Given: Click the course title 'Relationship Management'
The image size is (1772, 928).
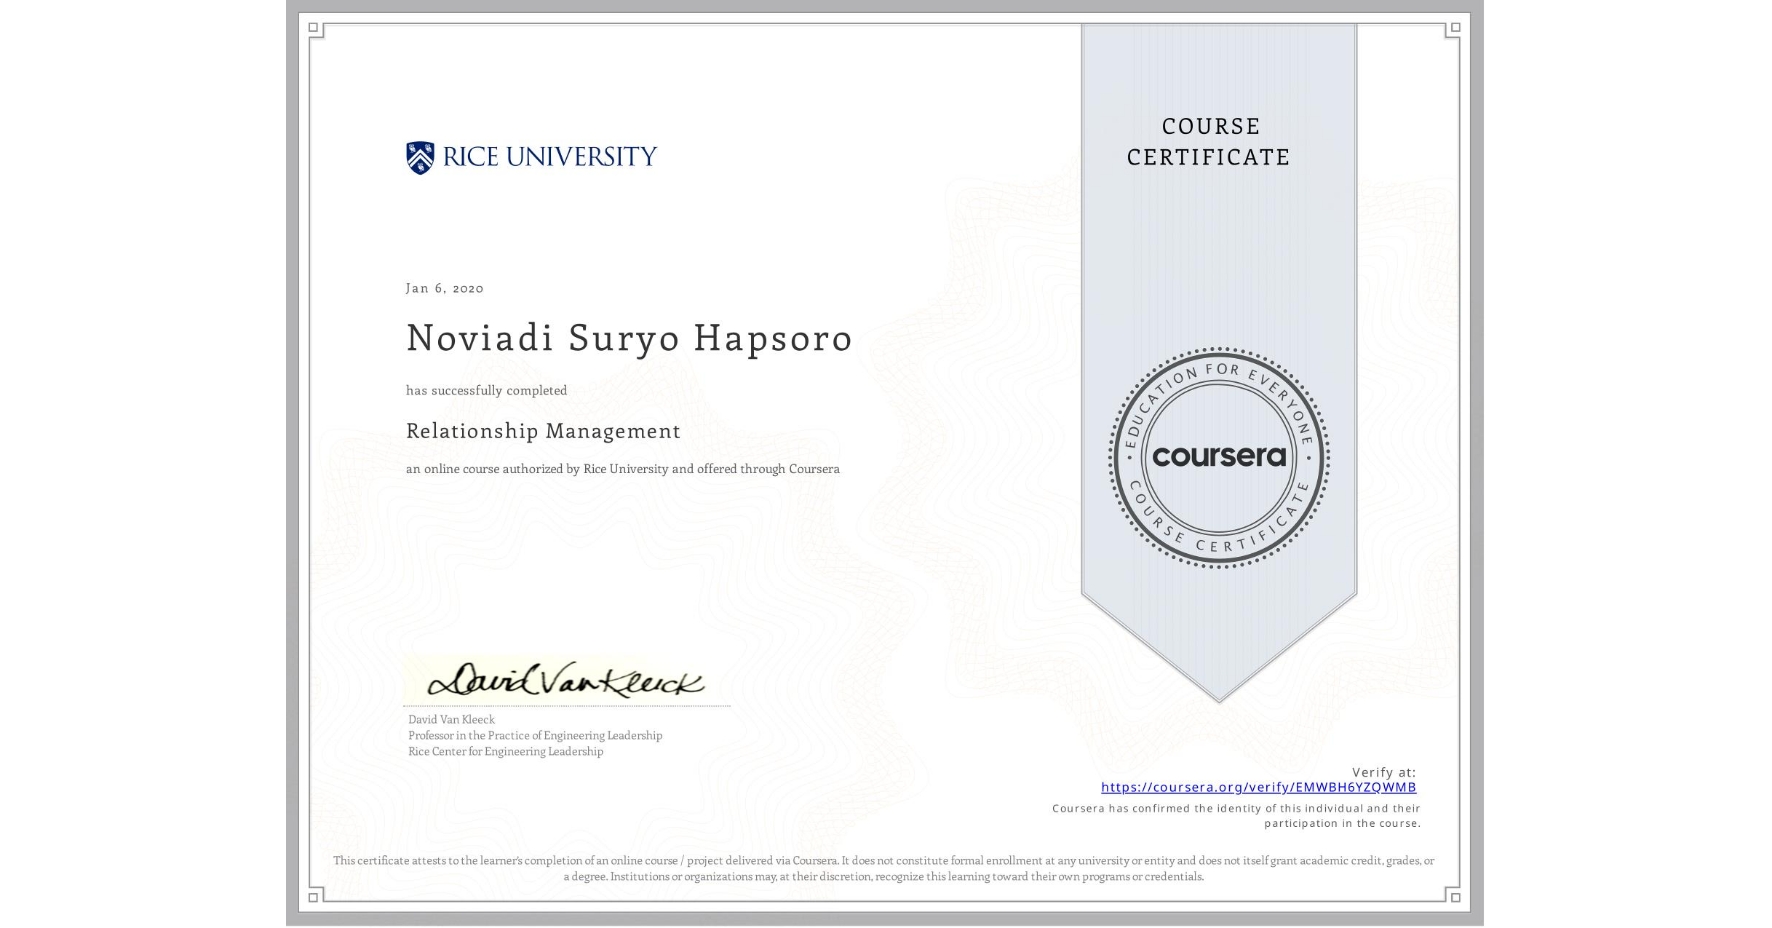Looking at the screenshot, I should click(x=543, y=431).
